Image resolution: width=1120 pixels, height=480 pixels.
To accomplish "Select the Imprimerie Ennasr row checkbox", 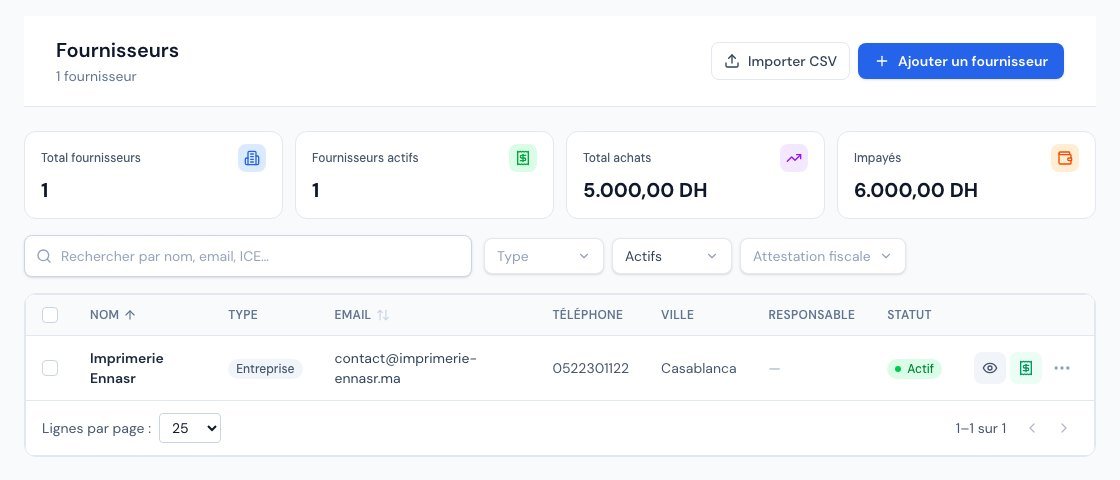I will [50, 369].
